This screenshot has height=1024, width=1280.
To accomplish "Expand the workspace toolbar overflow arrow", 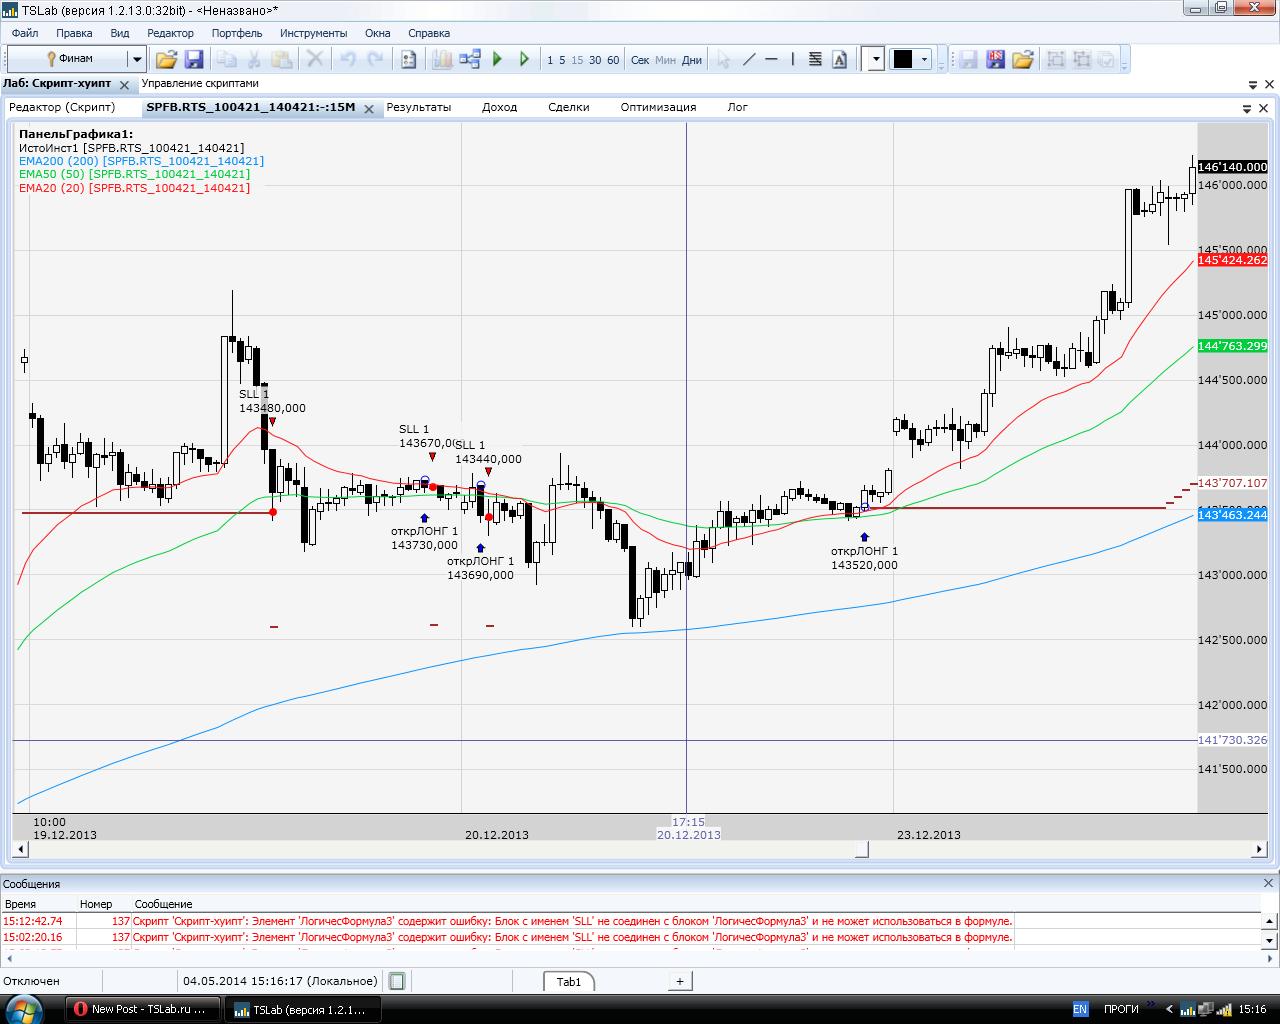I will pyautogui.click(x=1126, y=59).
